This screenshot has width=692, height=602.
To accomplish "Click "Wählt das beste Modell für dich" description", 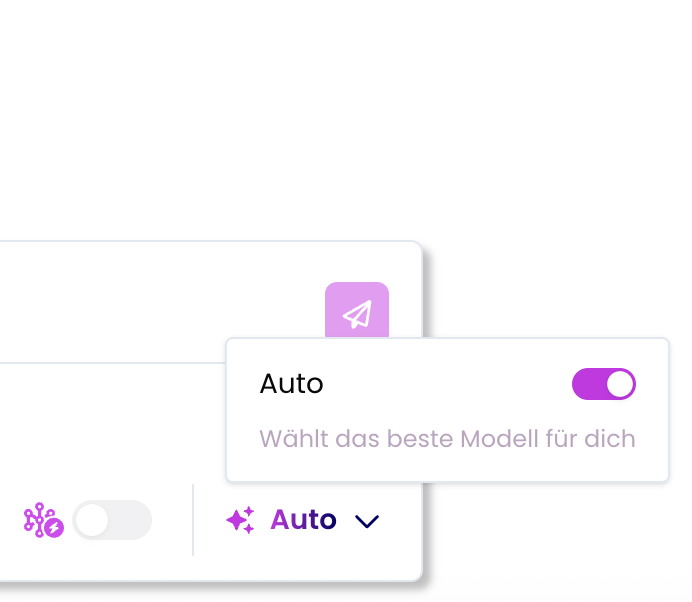I will 447,439.
